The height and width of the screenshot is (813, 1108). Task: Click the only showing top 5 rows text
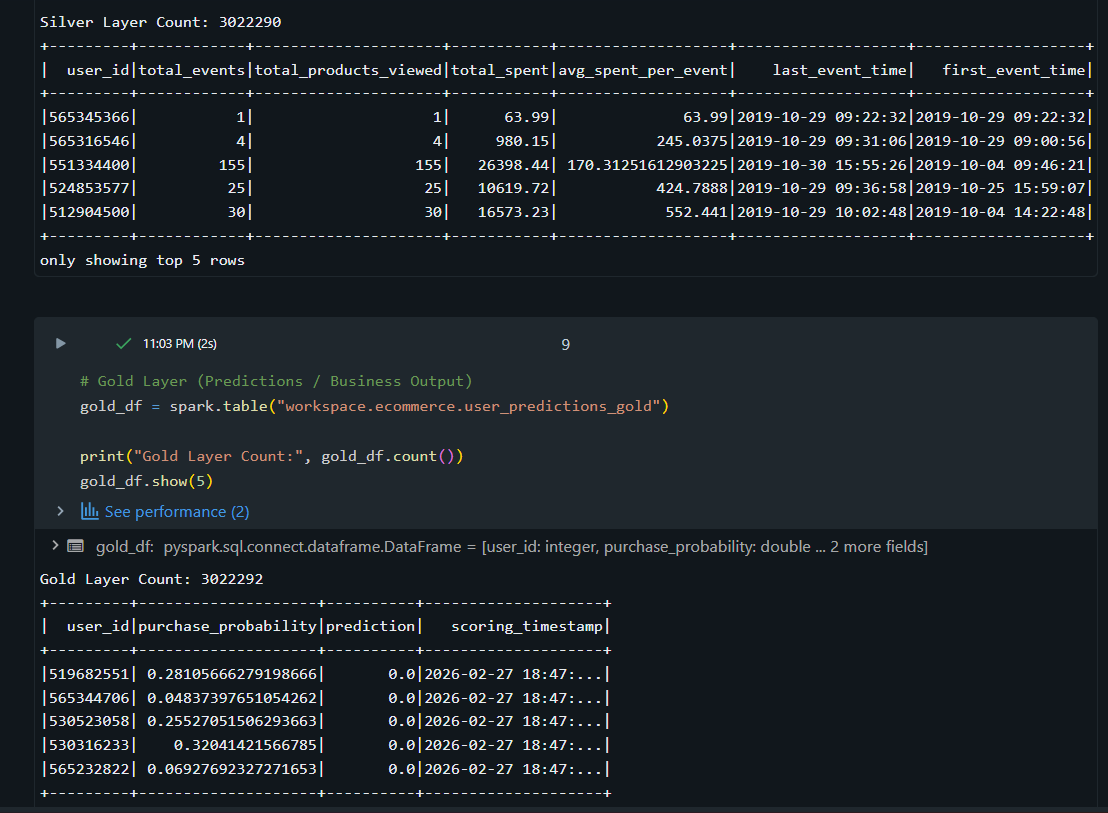[x=142, y=261]
